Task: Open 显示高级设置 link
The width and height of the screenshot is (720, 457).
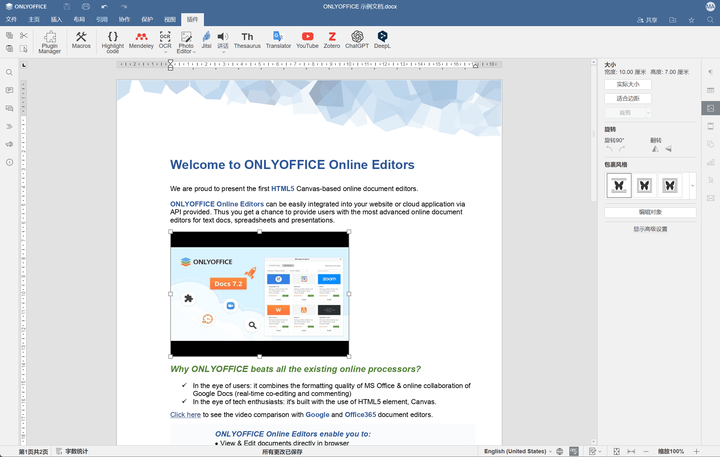Action: 650,229
